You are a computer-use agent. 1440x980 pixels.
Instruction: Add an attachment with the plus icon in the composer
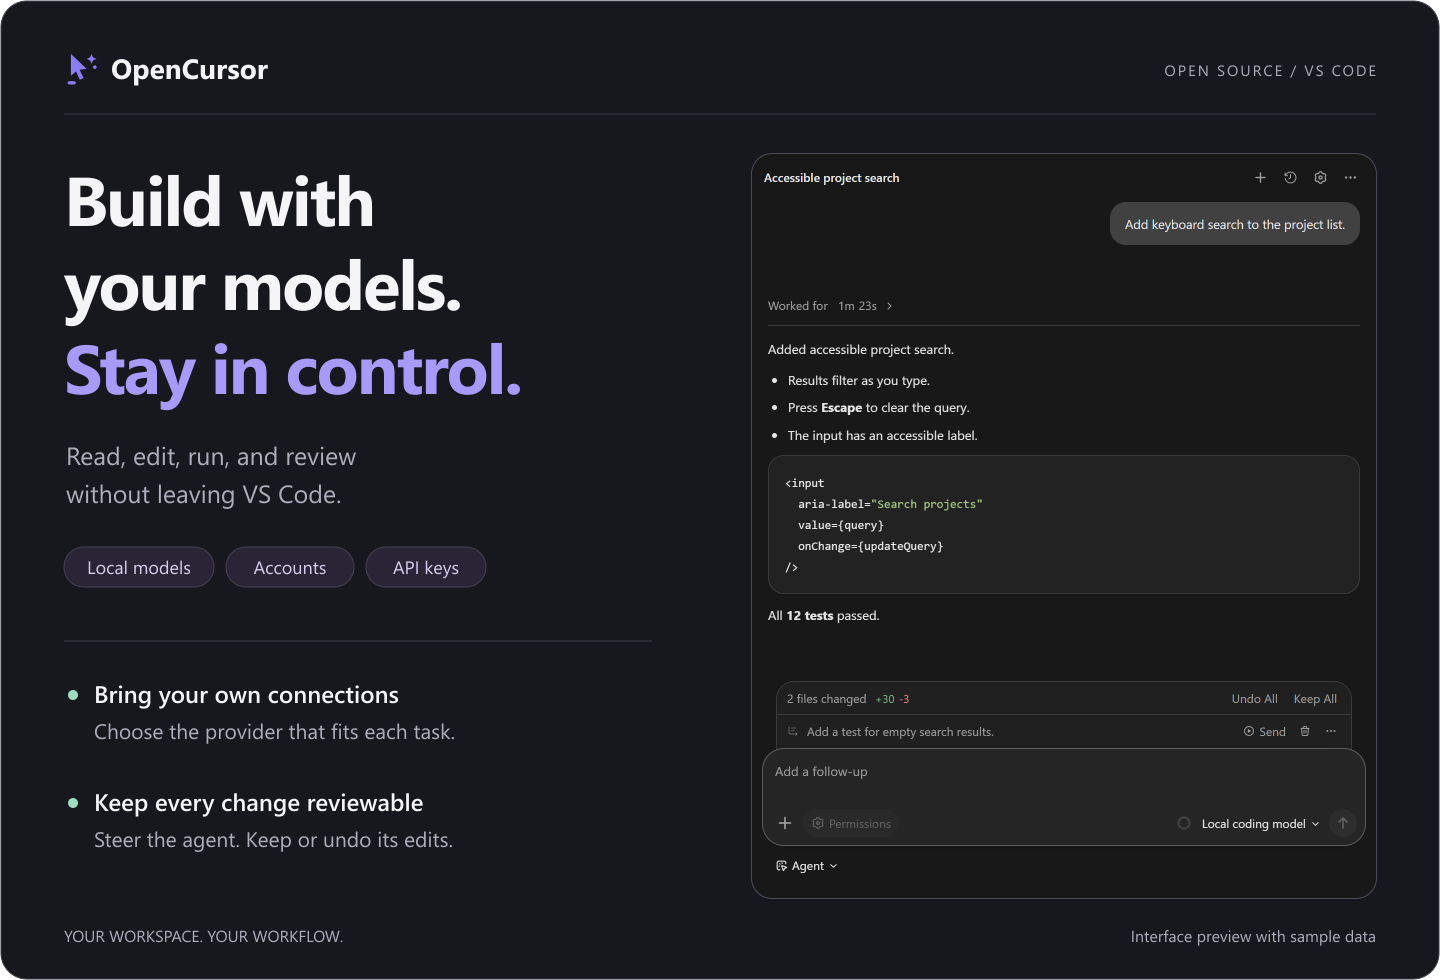tap(785, 823)
